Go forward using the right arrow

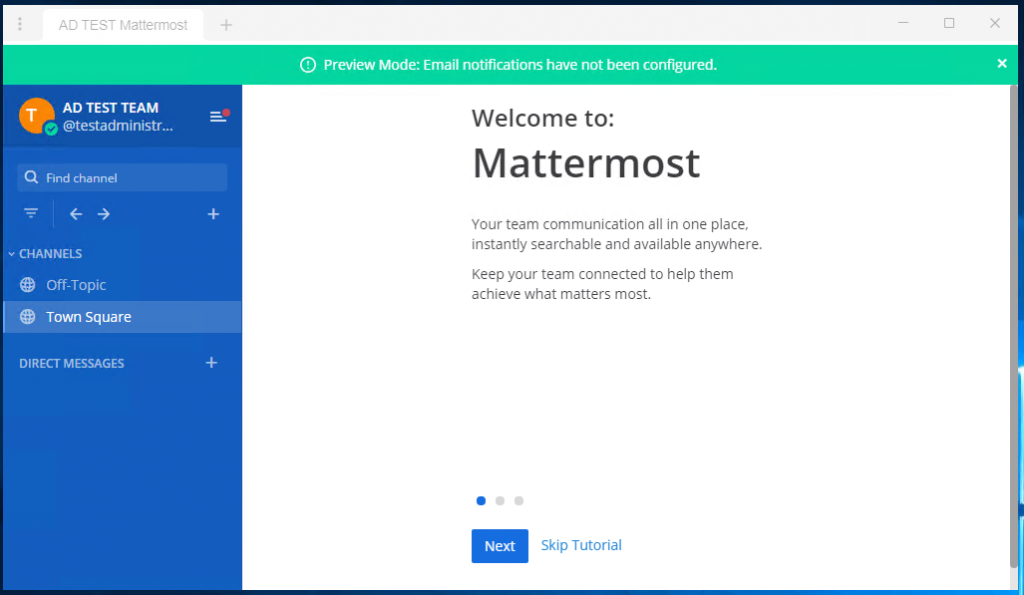(104, 214)
